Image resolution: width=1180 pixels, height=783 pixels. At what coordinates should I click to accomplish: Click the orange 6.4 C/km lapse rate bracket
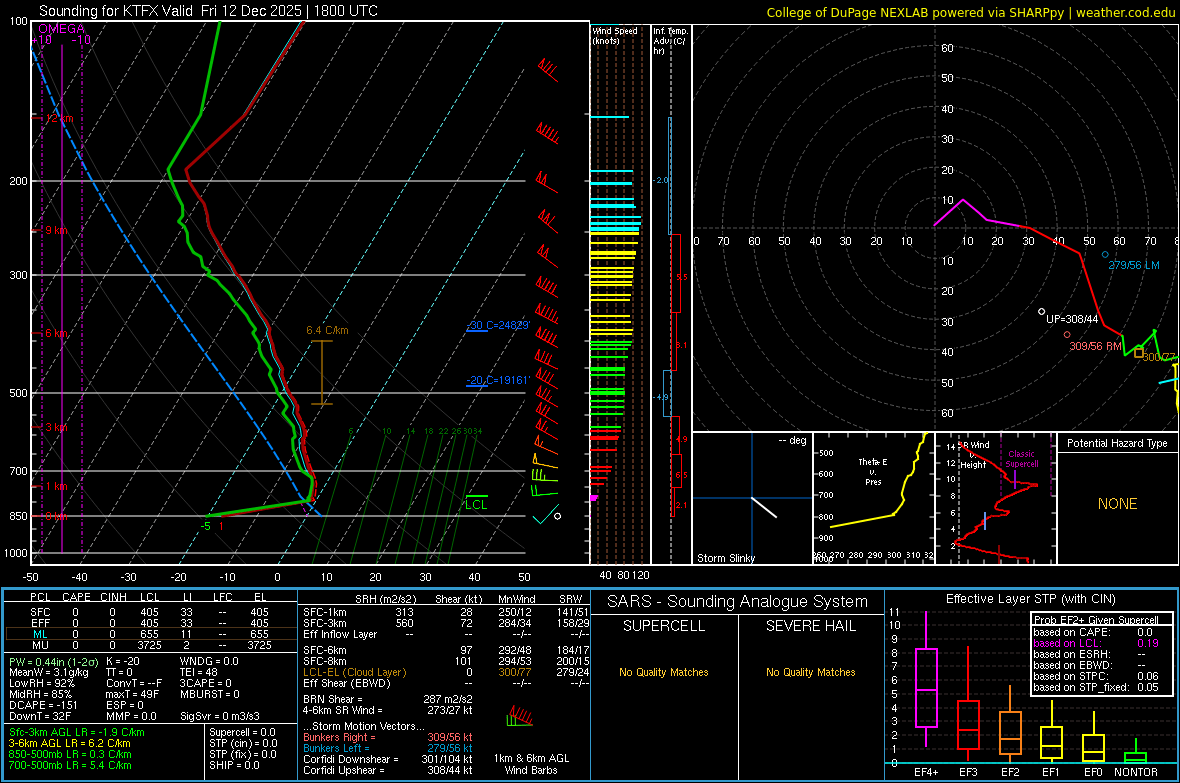point(322,373)
